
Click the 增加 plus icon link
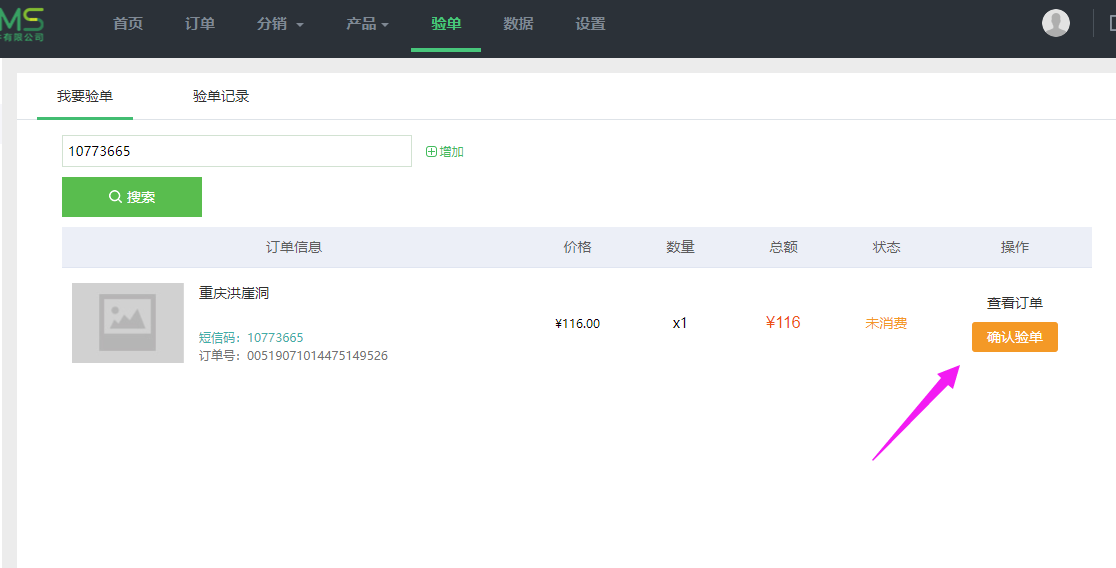[x=444, y=152]
